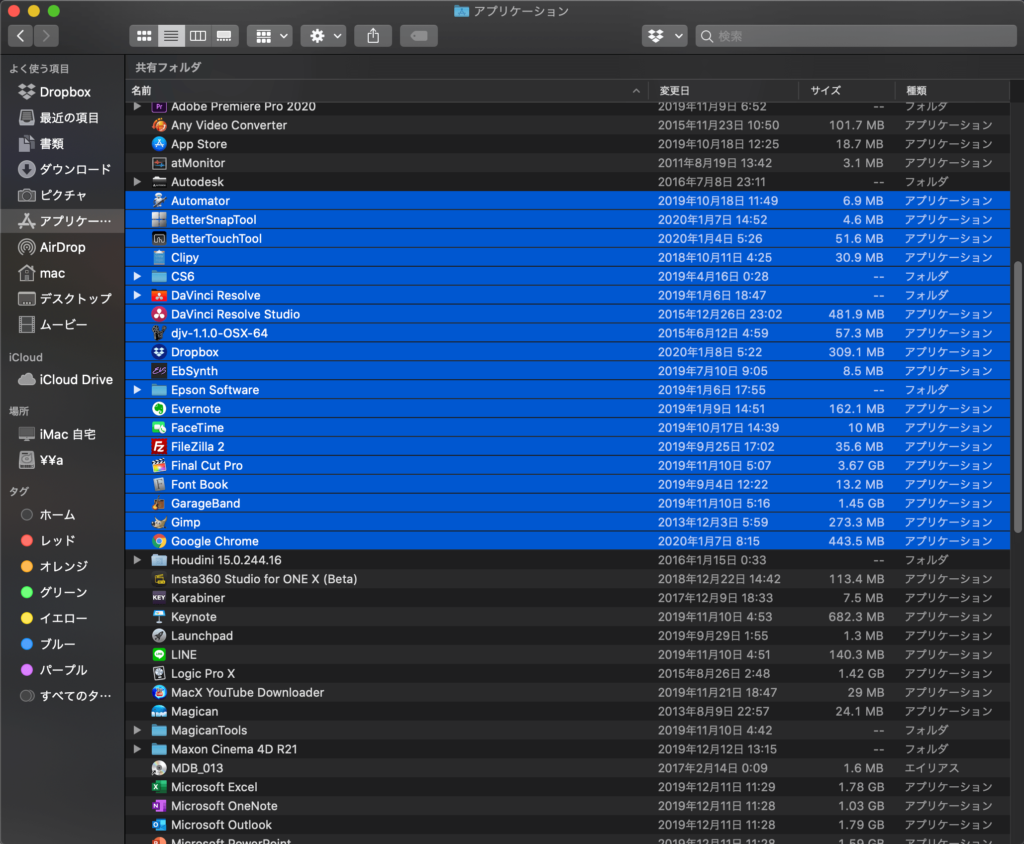
Task: Sort by the 変更日 column header
Action: click(x=724, y=91)
